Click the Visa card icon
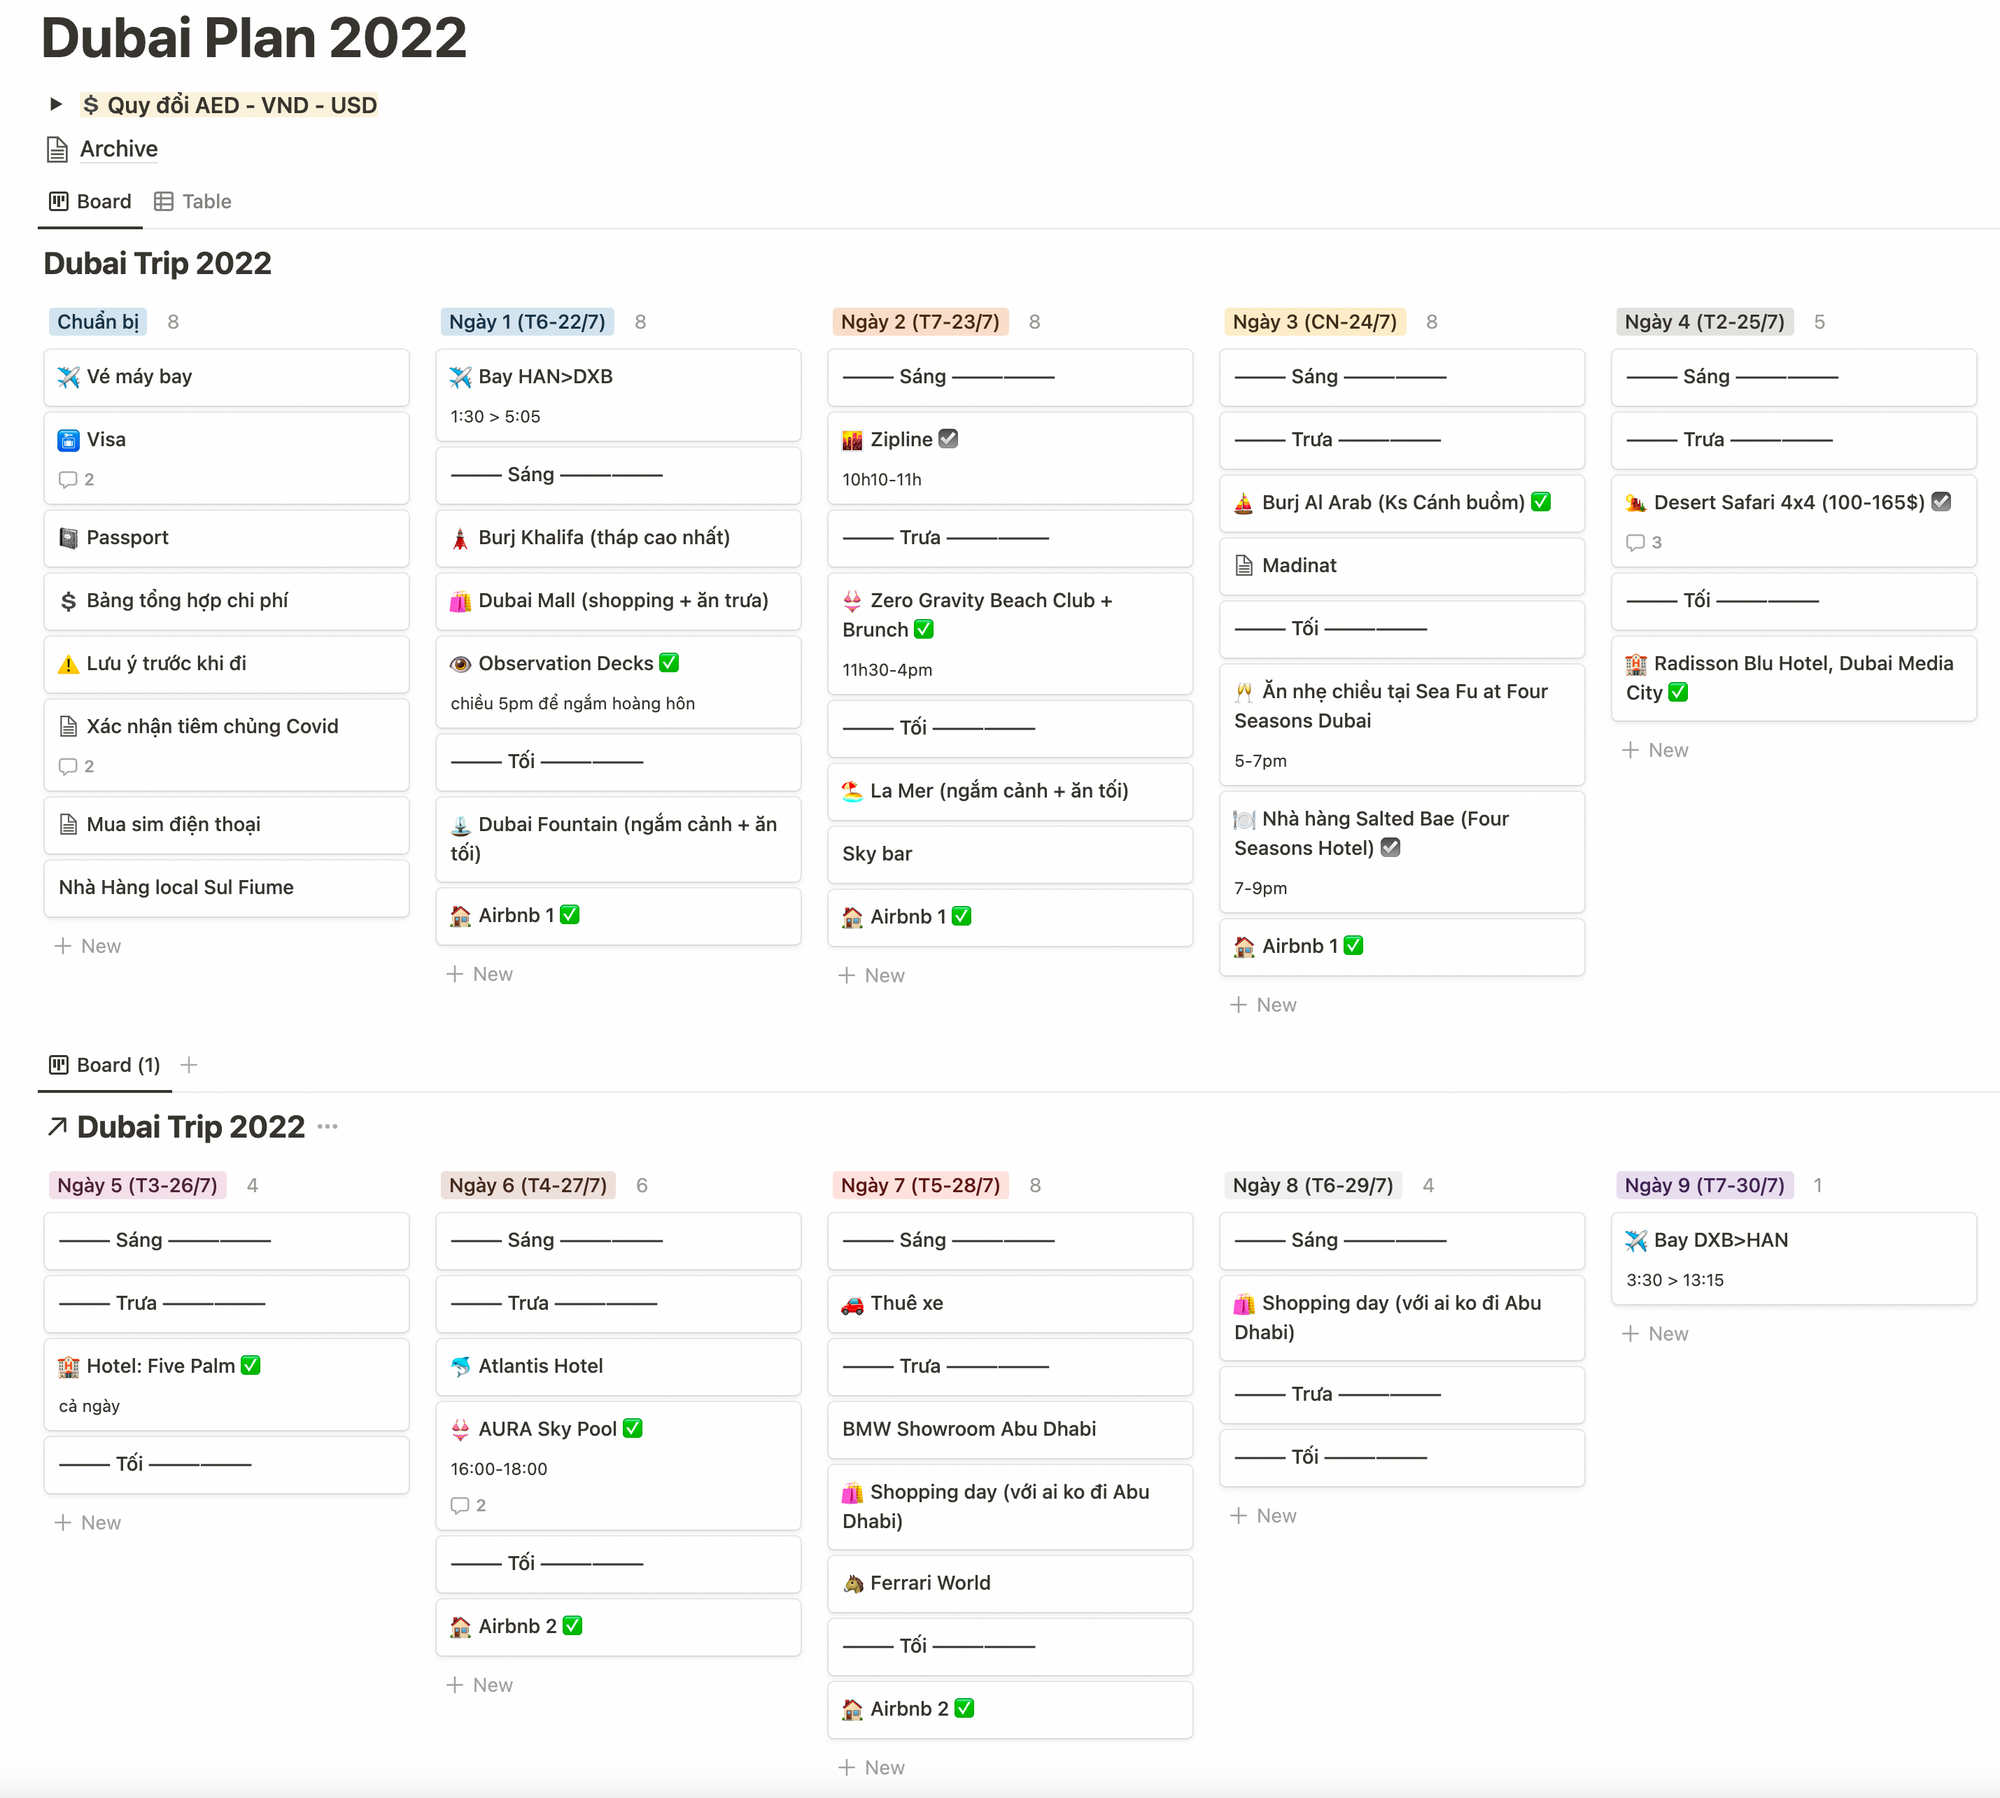The height and width of the screenshot is (1798, 2000). pyautogui.click(x=68, y=440)
